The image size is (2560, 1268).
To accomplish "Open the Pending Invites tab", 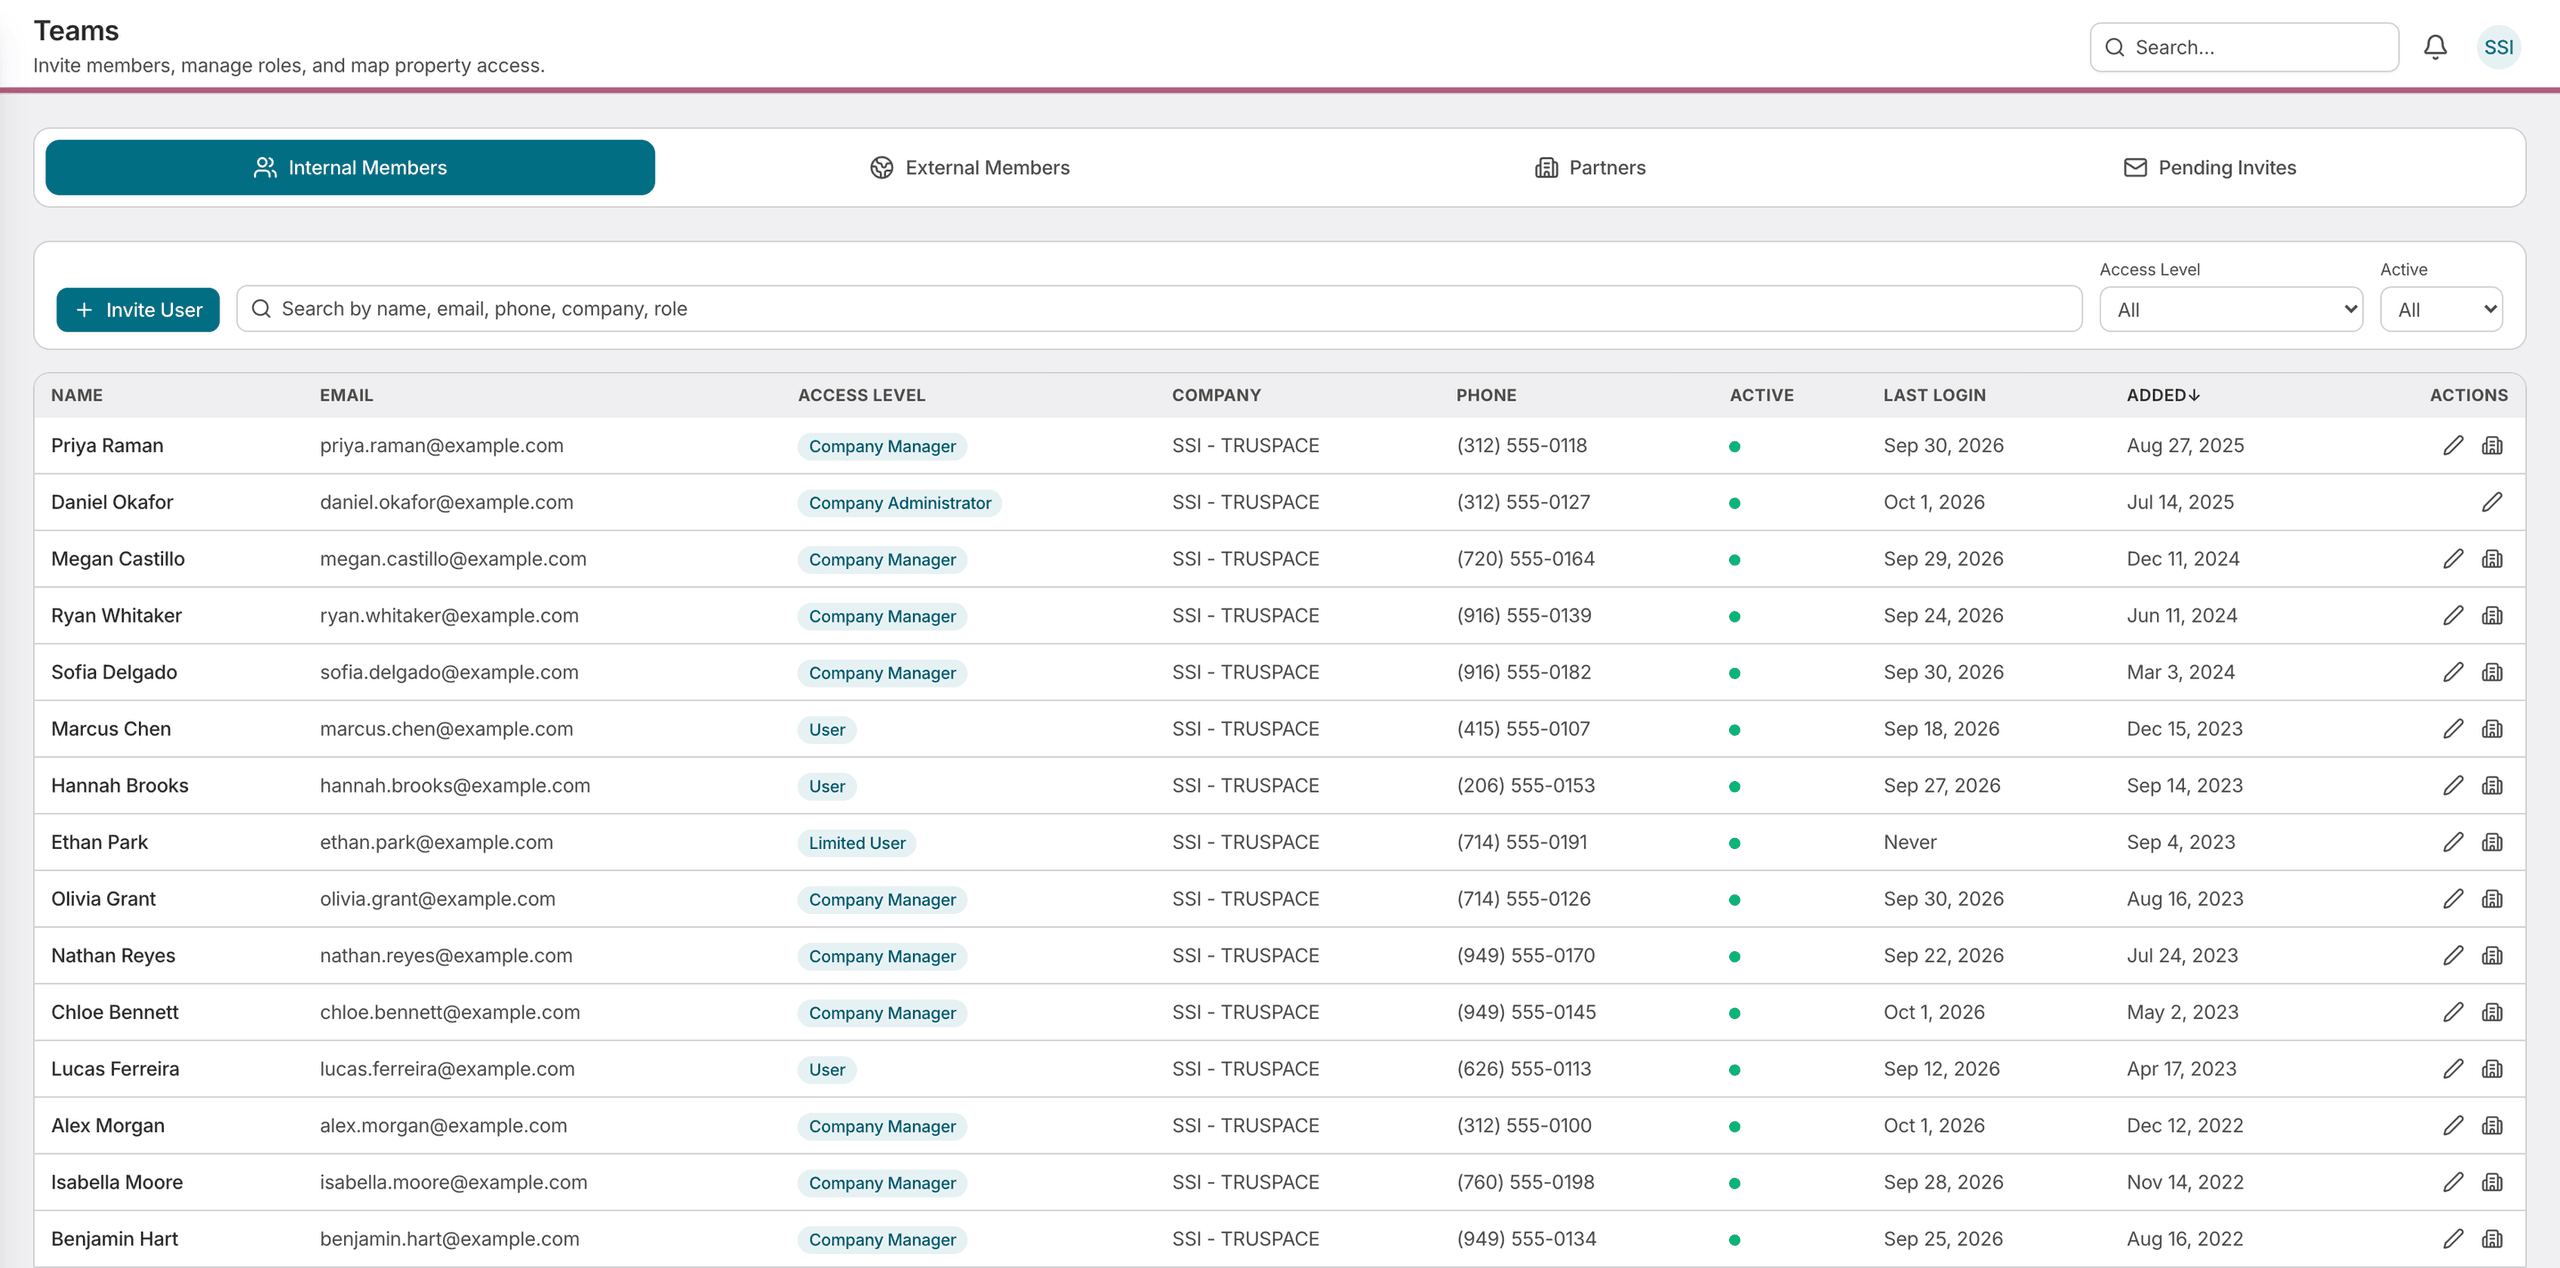I will [2210, 167].
